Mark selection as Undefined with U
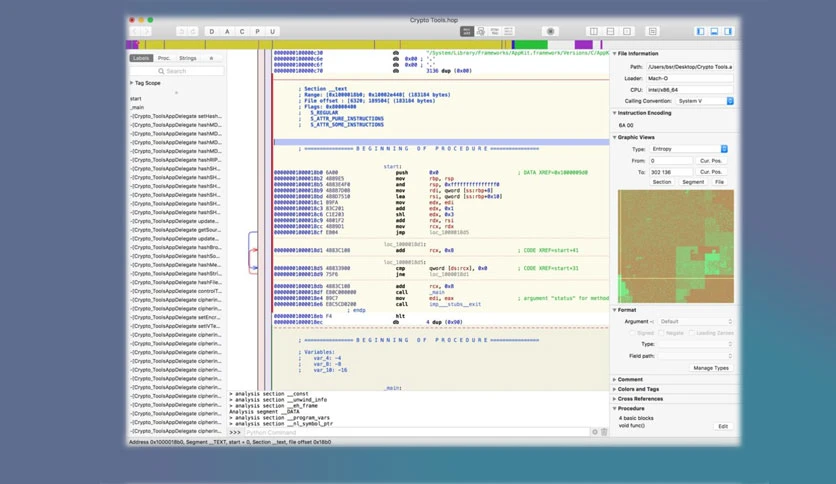Image resolution: width=836 pixels, height=484 pixels. [x=272, y=32]
